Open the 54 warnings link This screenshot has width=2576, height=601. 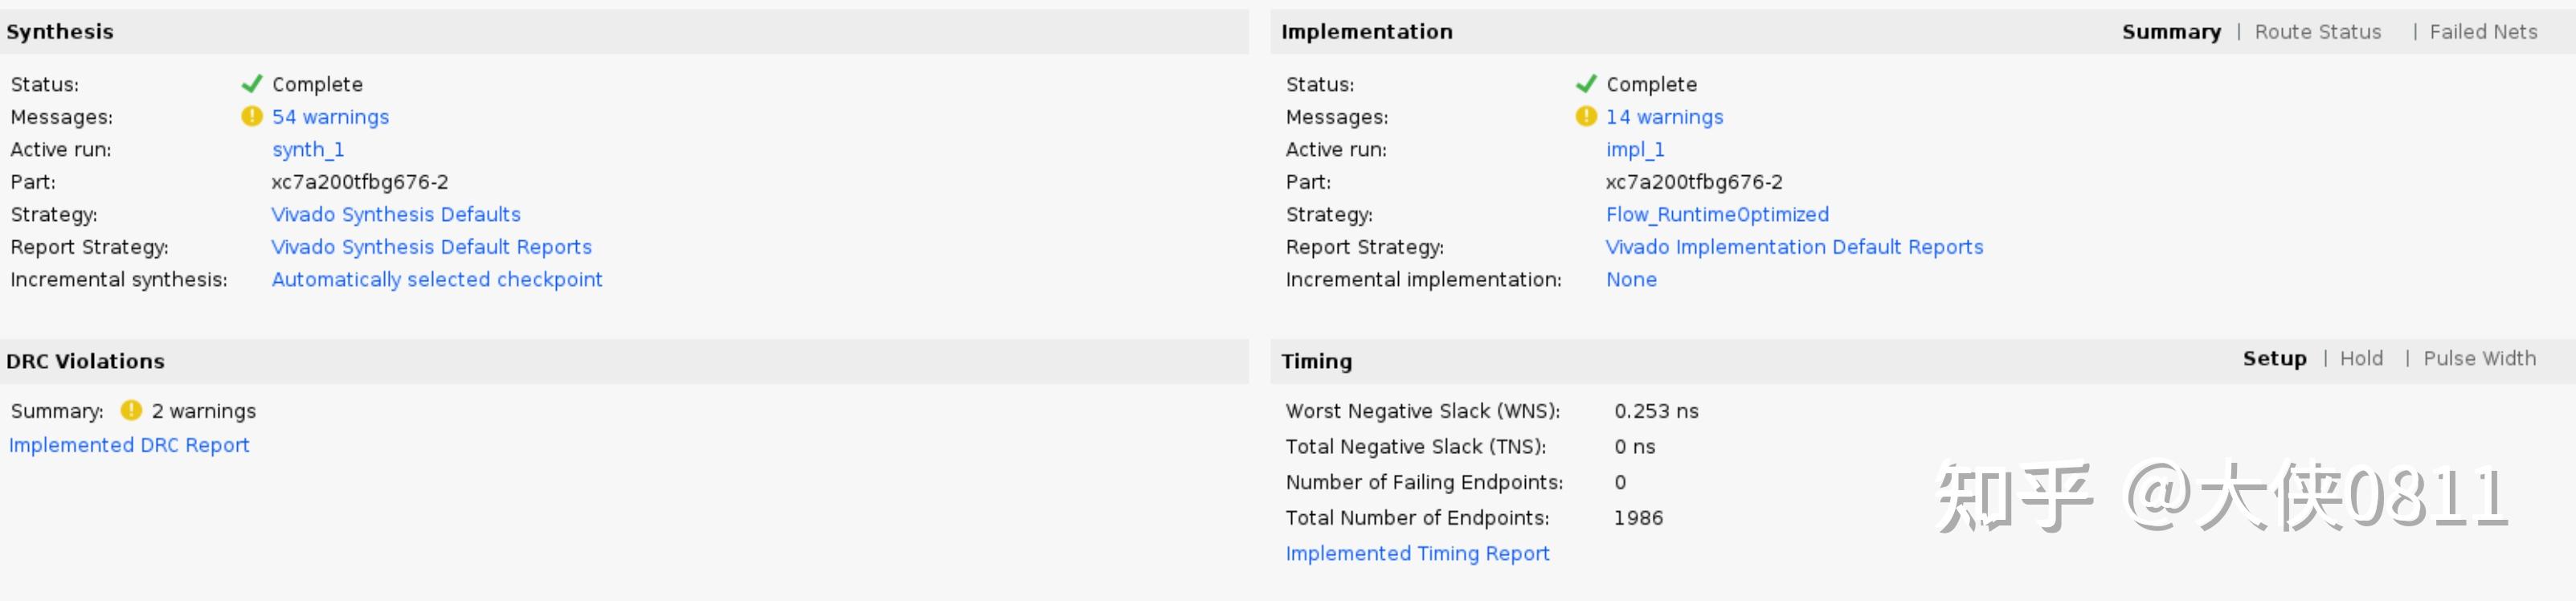pos(330,117)
